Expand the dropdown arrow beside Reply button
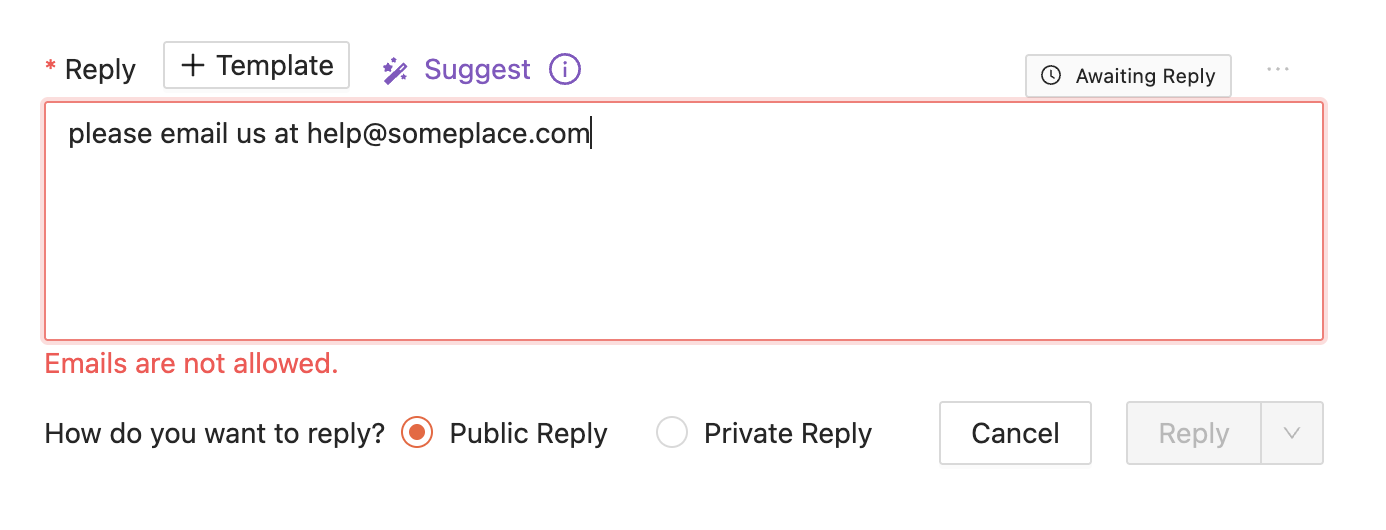1386x530 pixels. [1292, 433]
